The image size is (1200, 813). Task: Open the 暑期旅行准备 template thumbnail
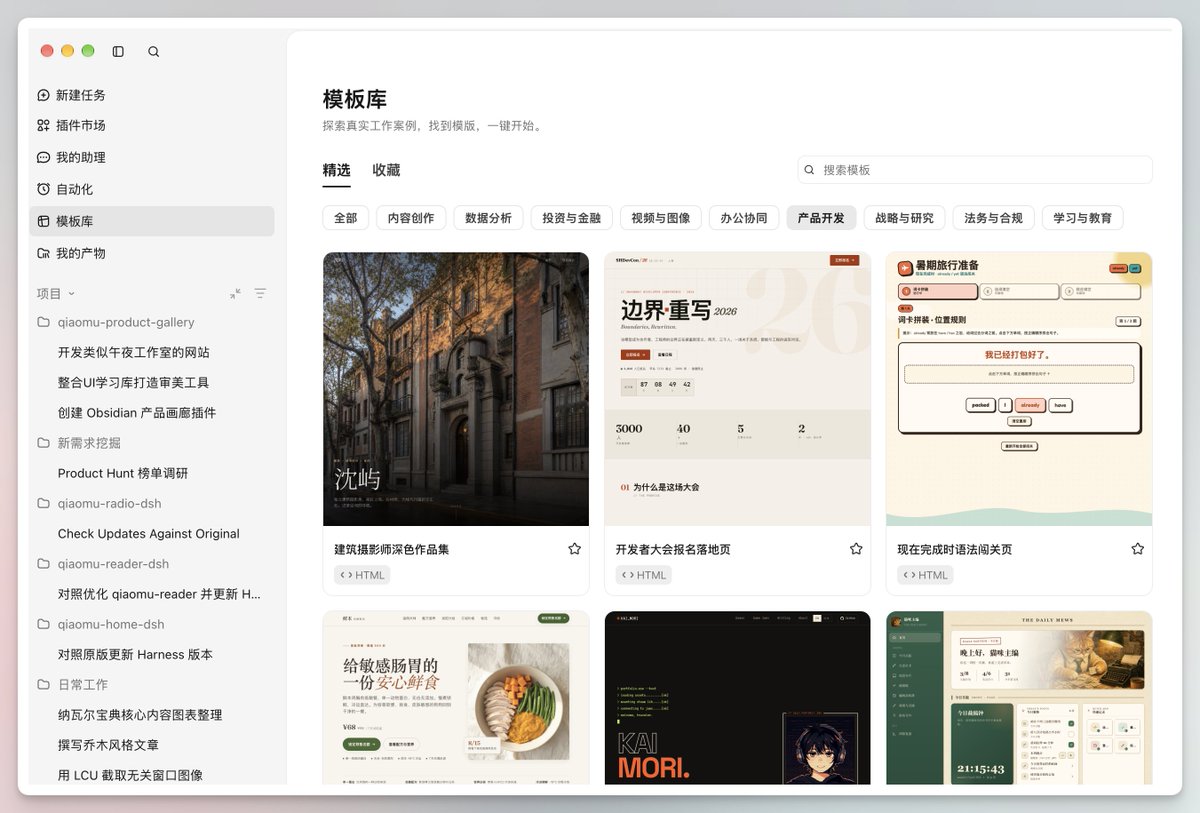tap(1019, 389)
